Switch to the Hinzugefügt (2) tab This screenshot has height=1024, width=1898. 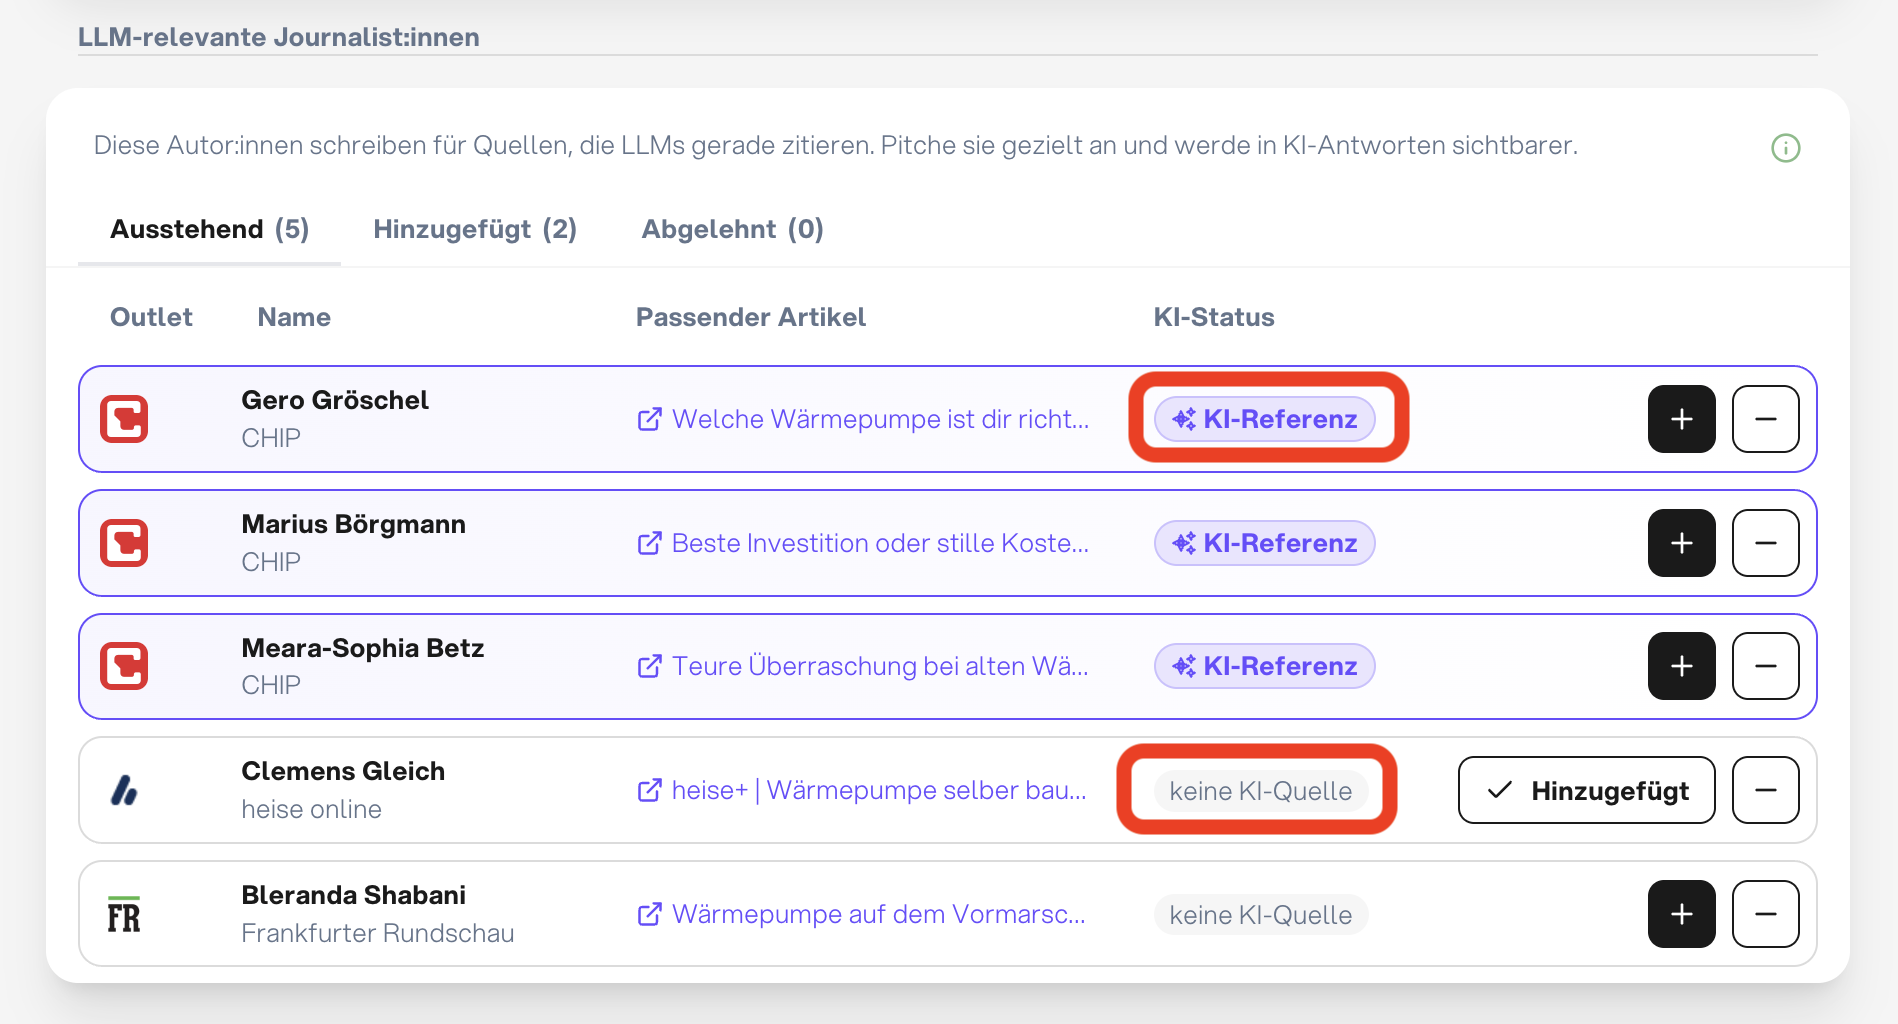(x=475, y=229)
